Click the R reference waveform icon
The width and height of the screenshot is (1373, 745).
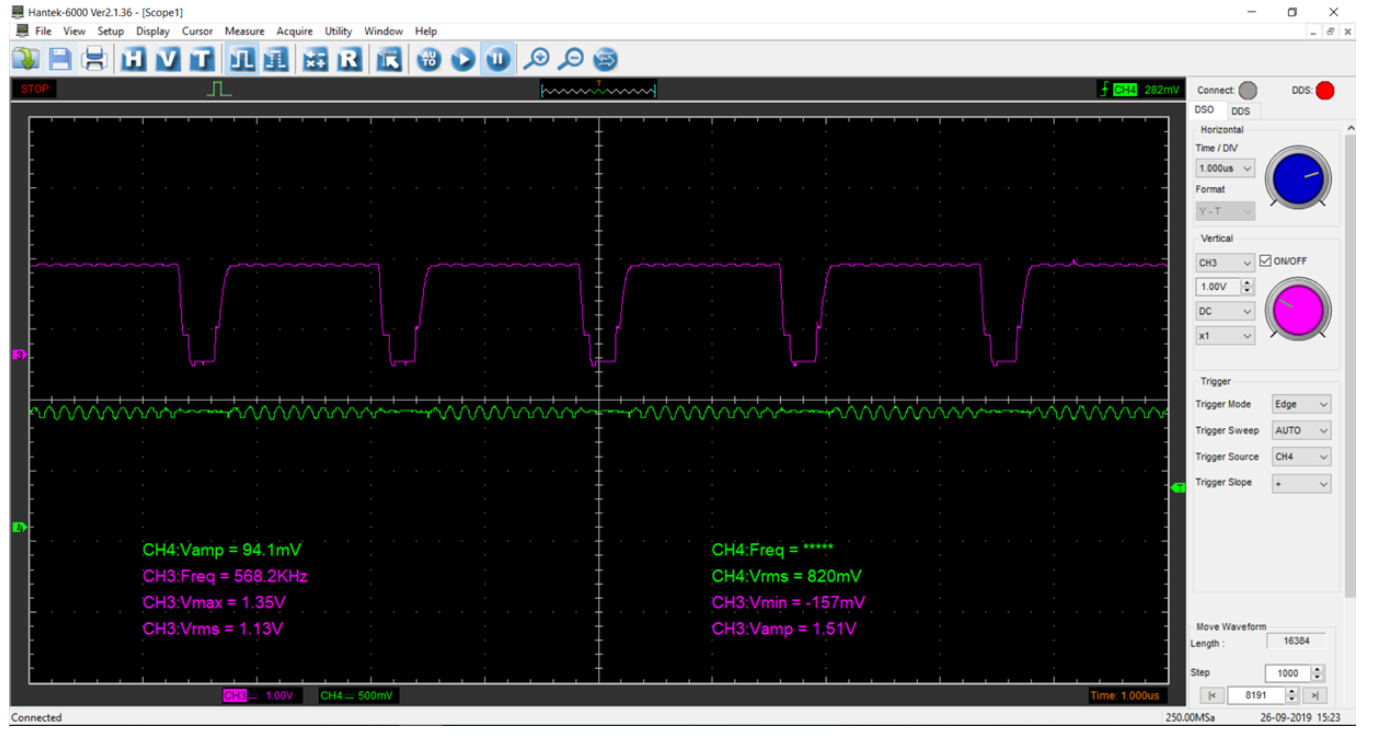349,59
